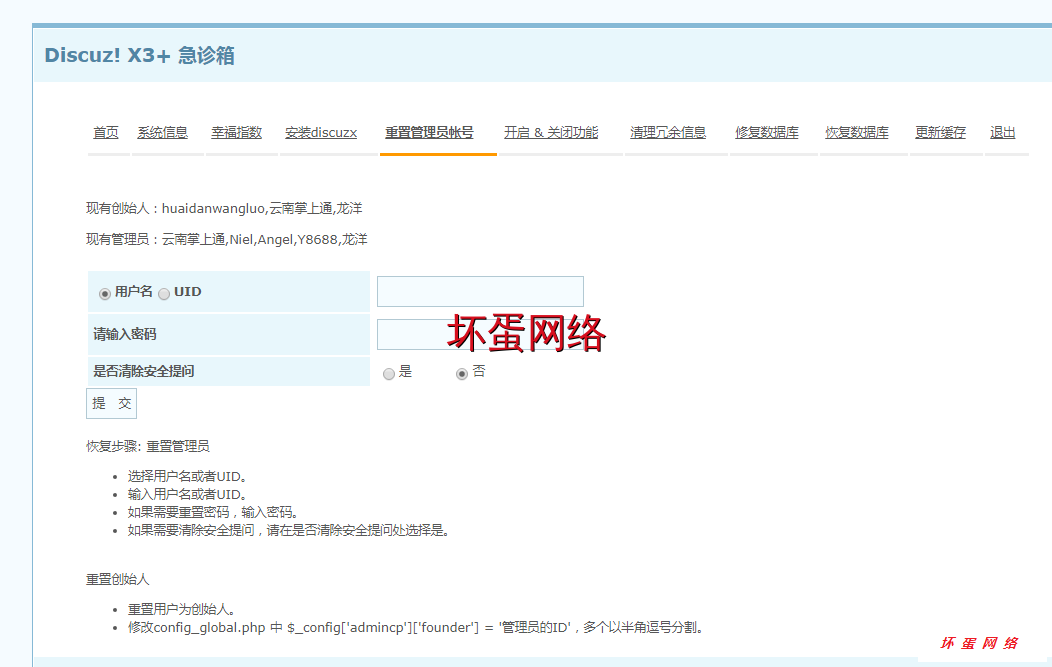Click the 如果需要清除安全提问 step text
This screenshot has width=1052, height=667.
[x=290, y=531]
